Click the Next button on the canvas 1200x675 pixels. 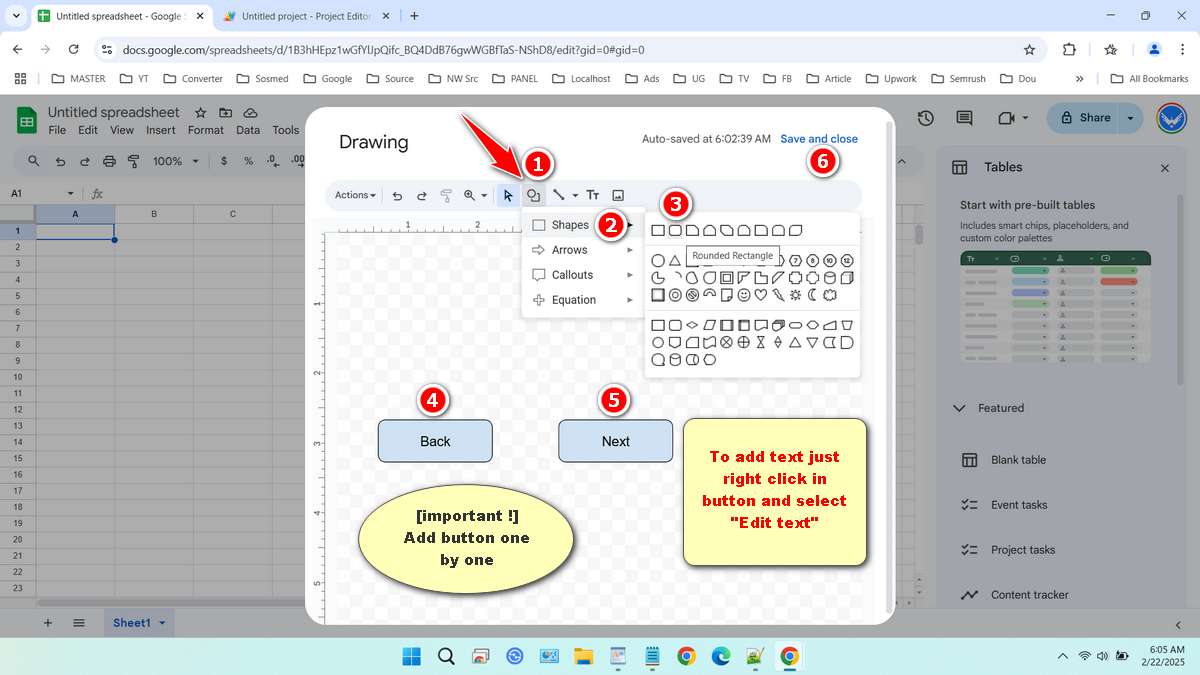pyautogui.click(x=615, y=441)
